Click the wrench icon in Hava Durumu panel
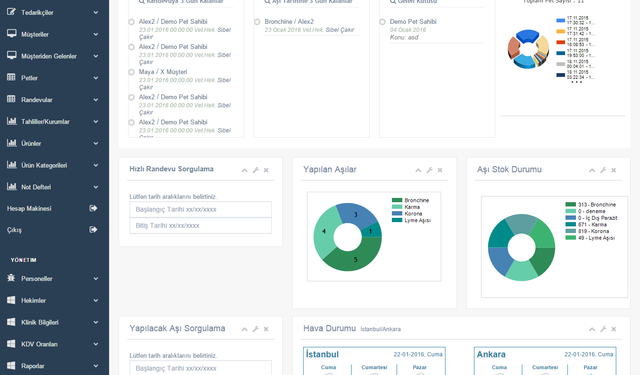The height and width of the screenshot is (375, 640). coord(603,329)
